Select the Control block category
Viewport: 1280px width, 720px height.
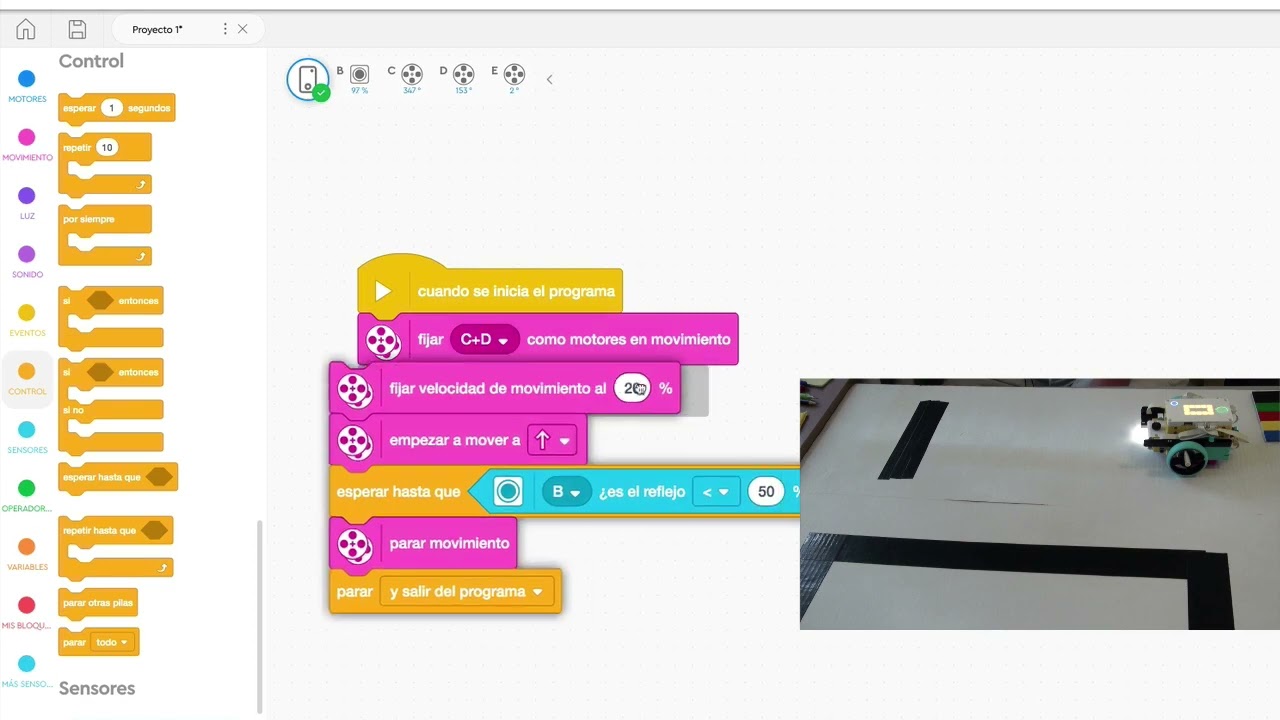(x=27, y=379)
